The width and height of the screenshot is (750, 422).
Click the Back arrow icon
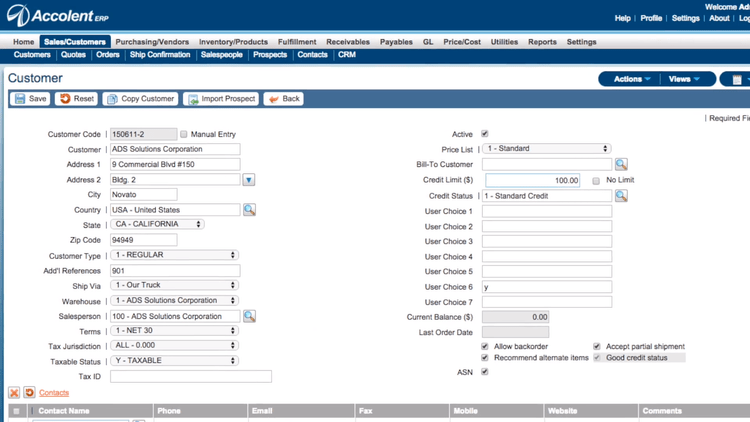click(274, 99)
